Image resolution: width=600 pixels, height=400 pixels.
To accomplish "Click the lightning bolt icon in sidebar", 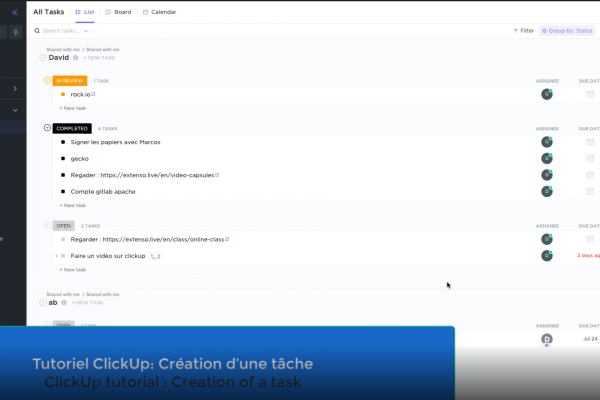I will coord(16,32).
